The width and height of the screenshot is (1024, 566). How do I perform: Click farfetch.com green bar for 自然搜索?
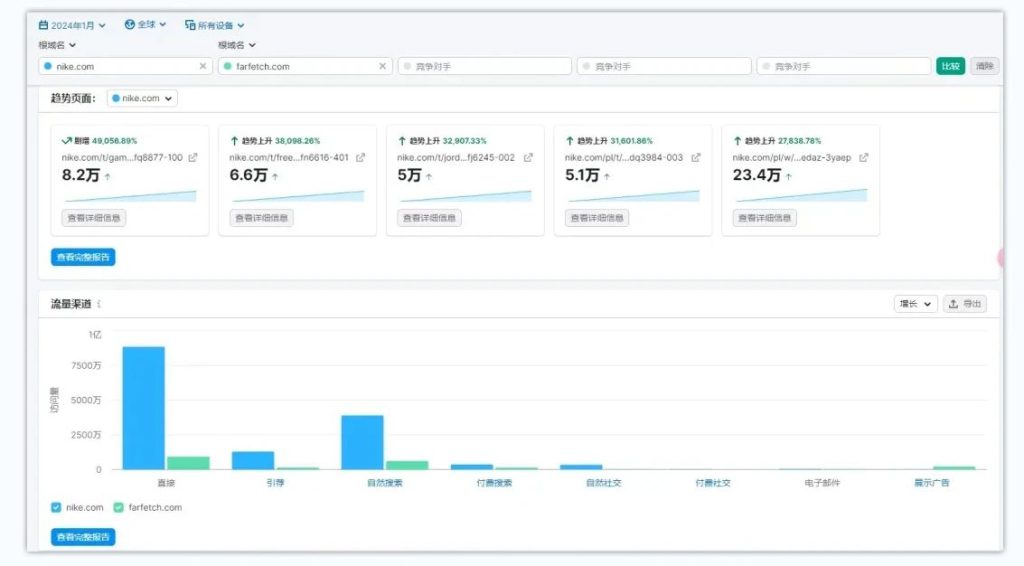pos(407,465)
